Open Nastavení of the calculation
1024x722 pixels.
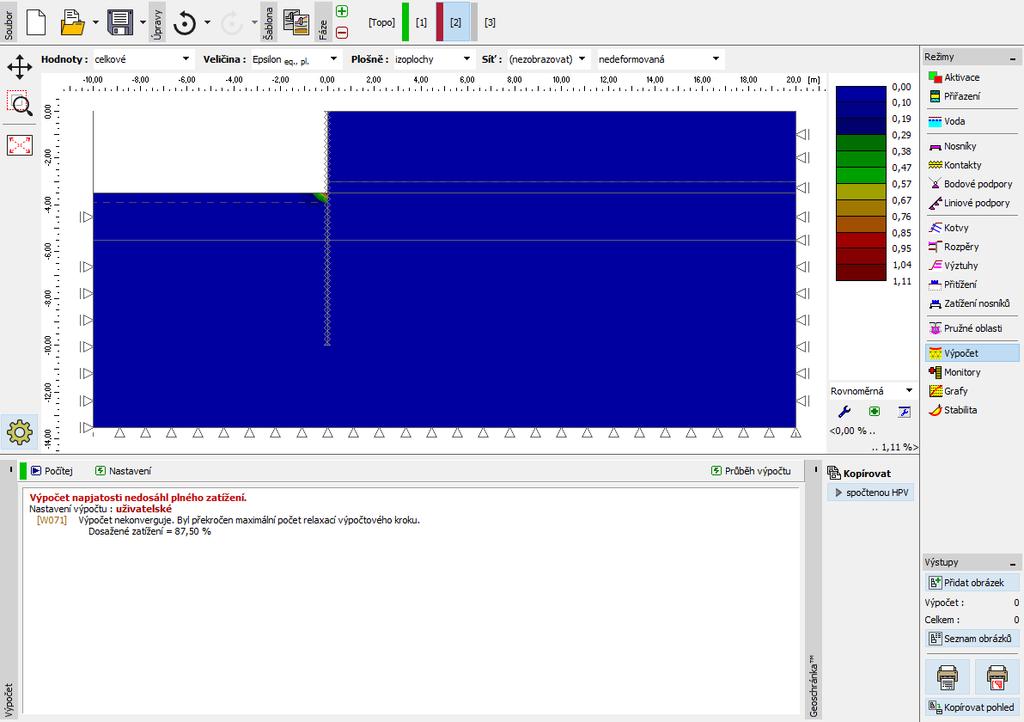pyautogui.click(x=123, y=471)
